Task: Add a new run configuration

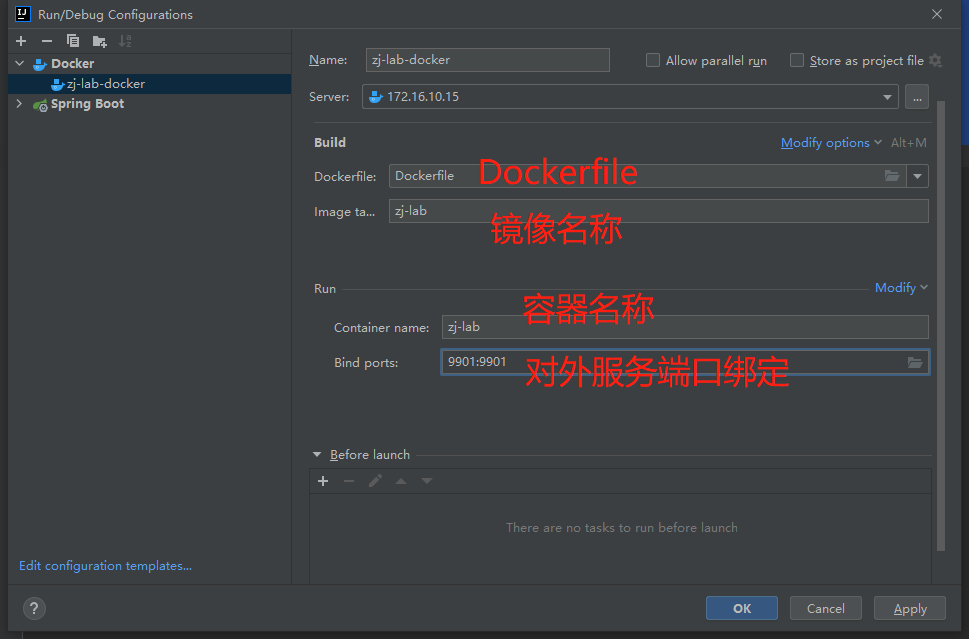Action: point(21,41)
